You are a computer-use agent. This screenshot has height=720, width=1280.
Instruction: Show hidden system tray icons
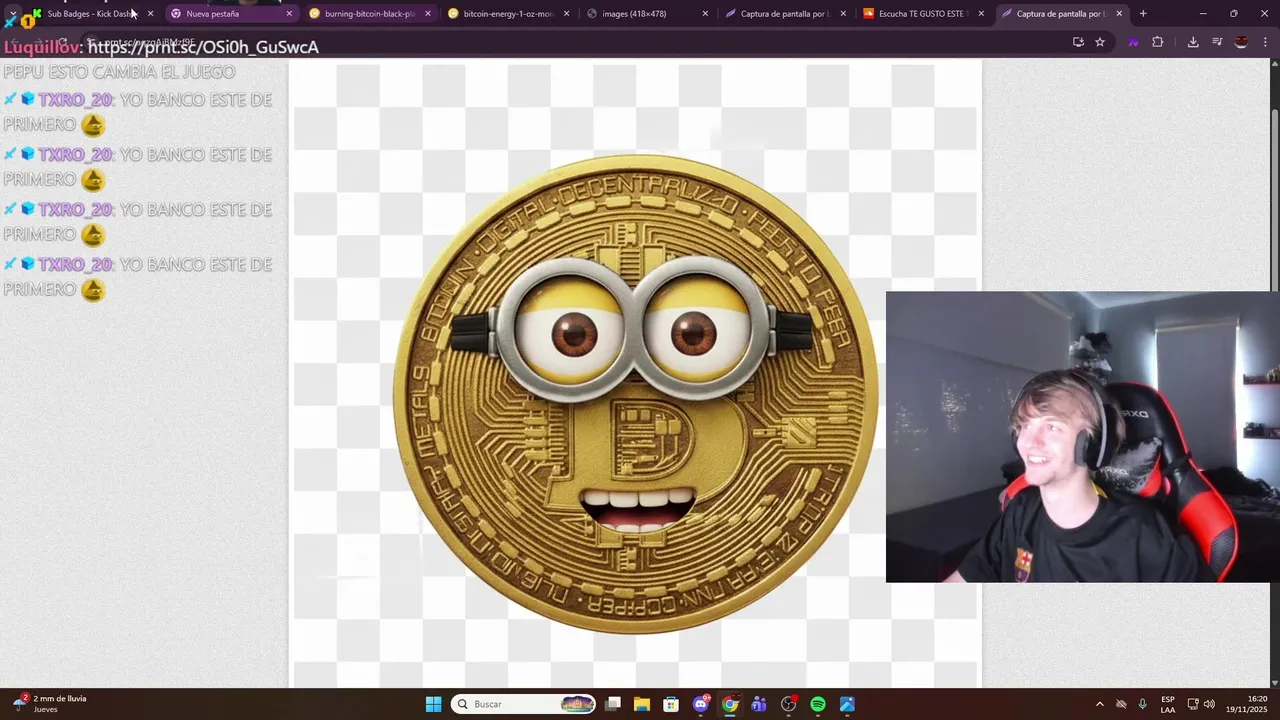(1099, 704)
